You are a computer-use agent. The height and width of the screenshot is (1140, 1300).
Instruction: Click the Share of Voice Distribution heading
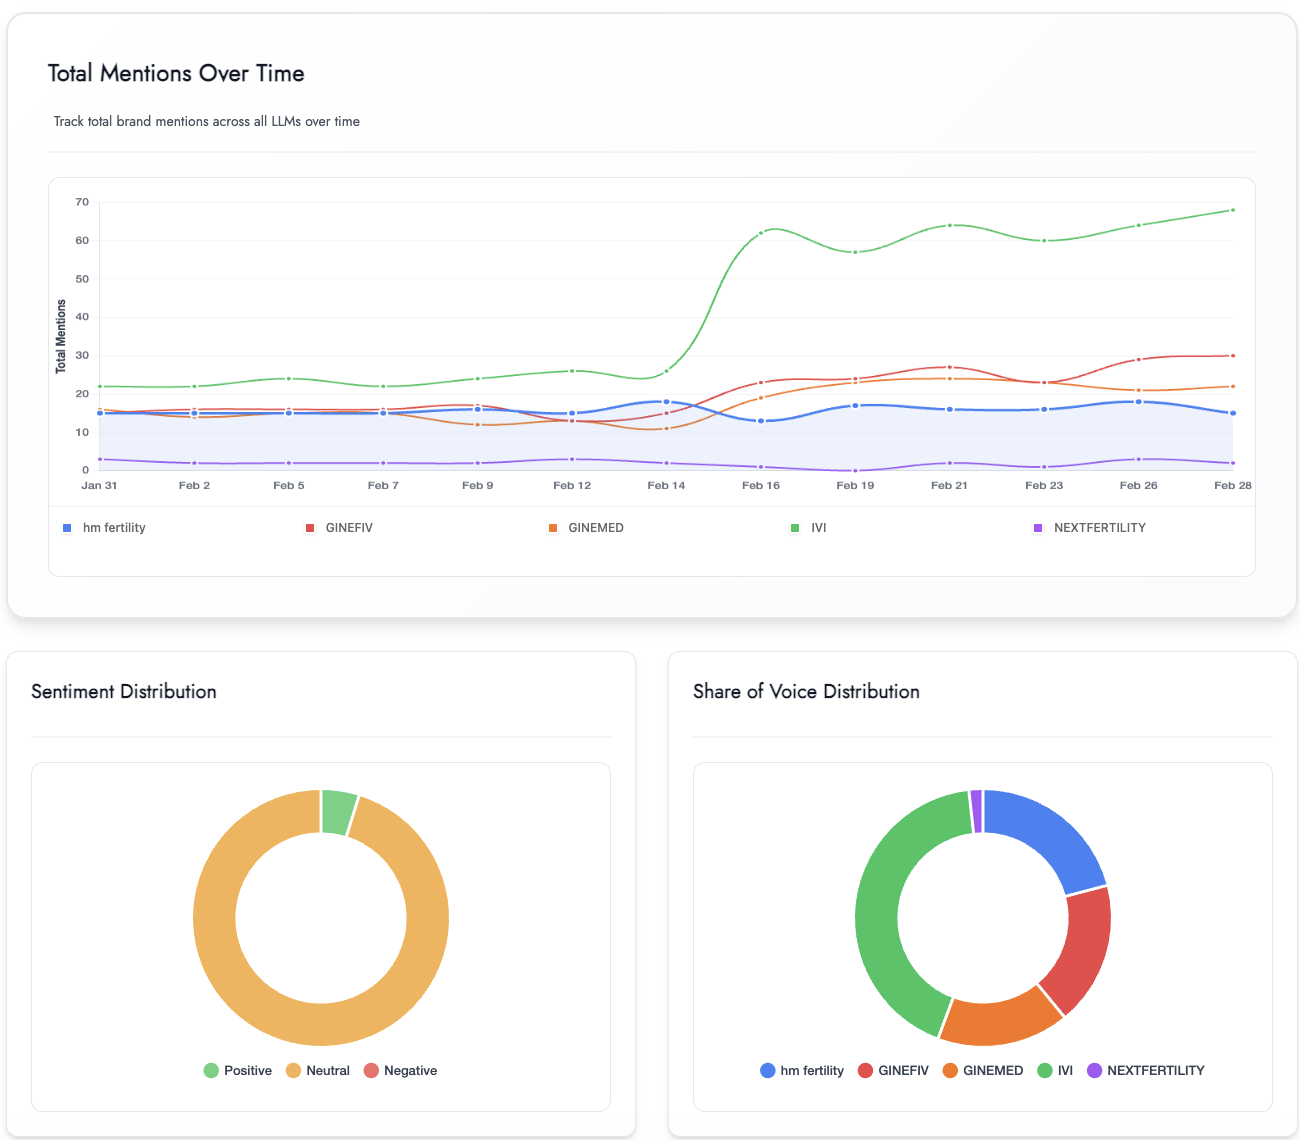point(806,692)
